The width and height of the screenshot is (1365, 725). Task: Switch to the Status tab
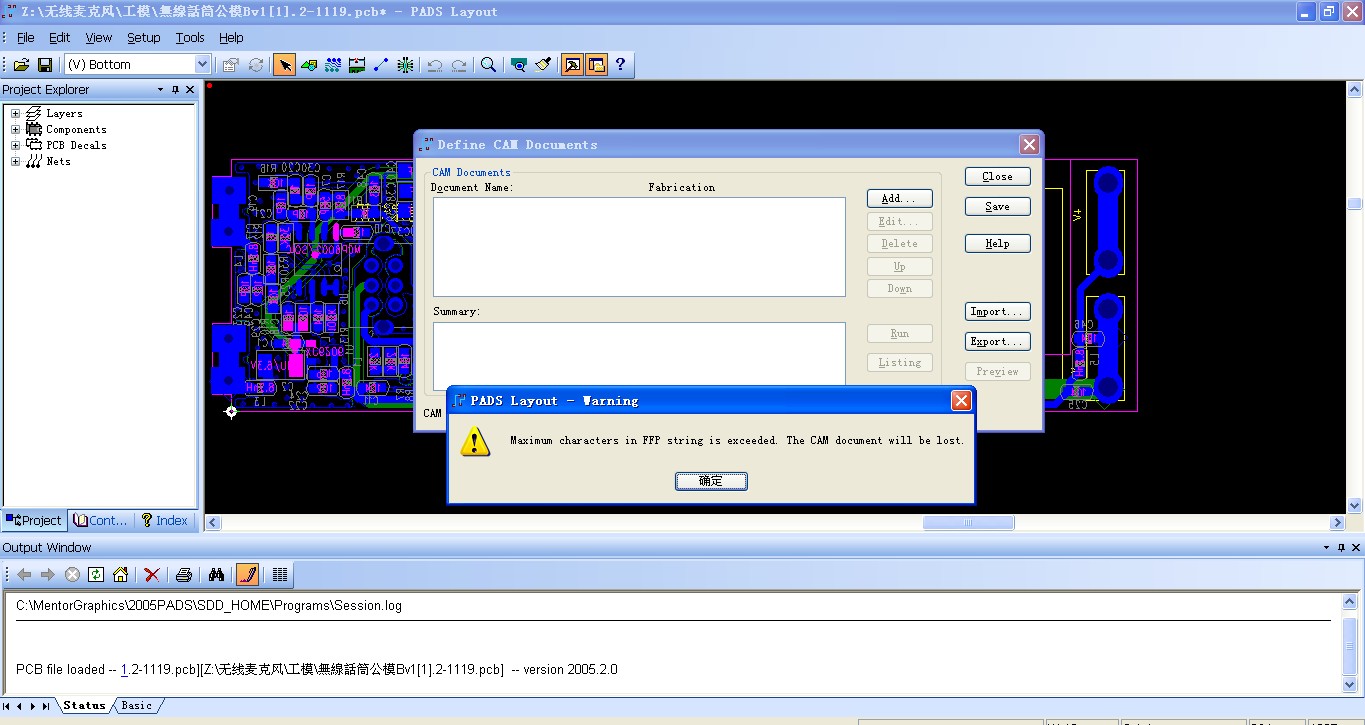tap(84, 705)
